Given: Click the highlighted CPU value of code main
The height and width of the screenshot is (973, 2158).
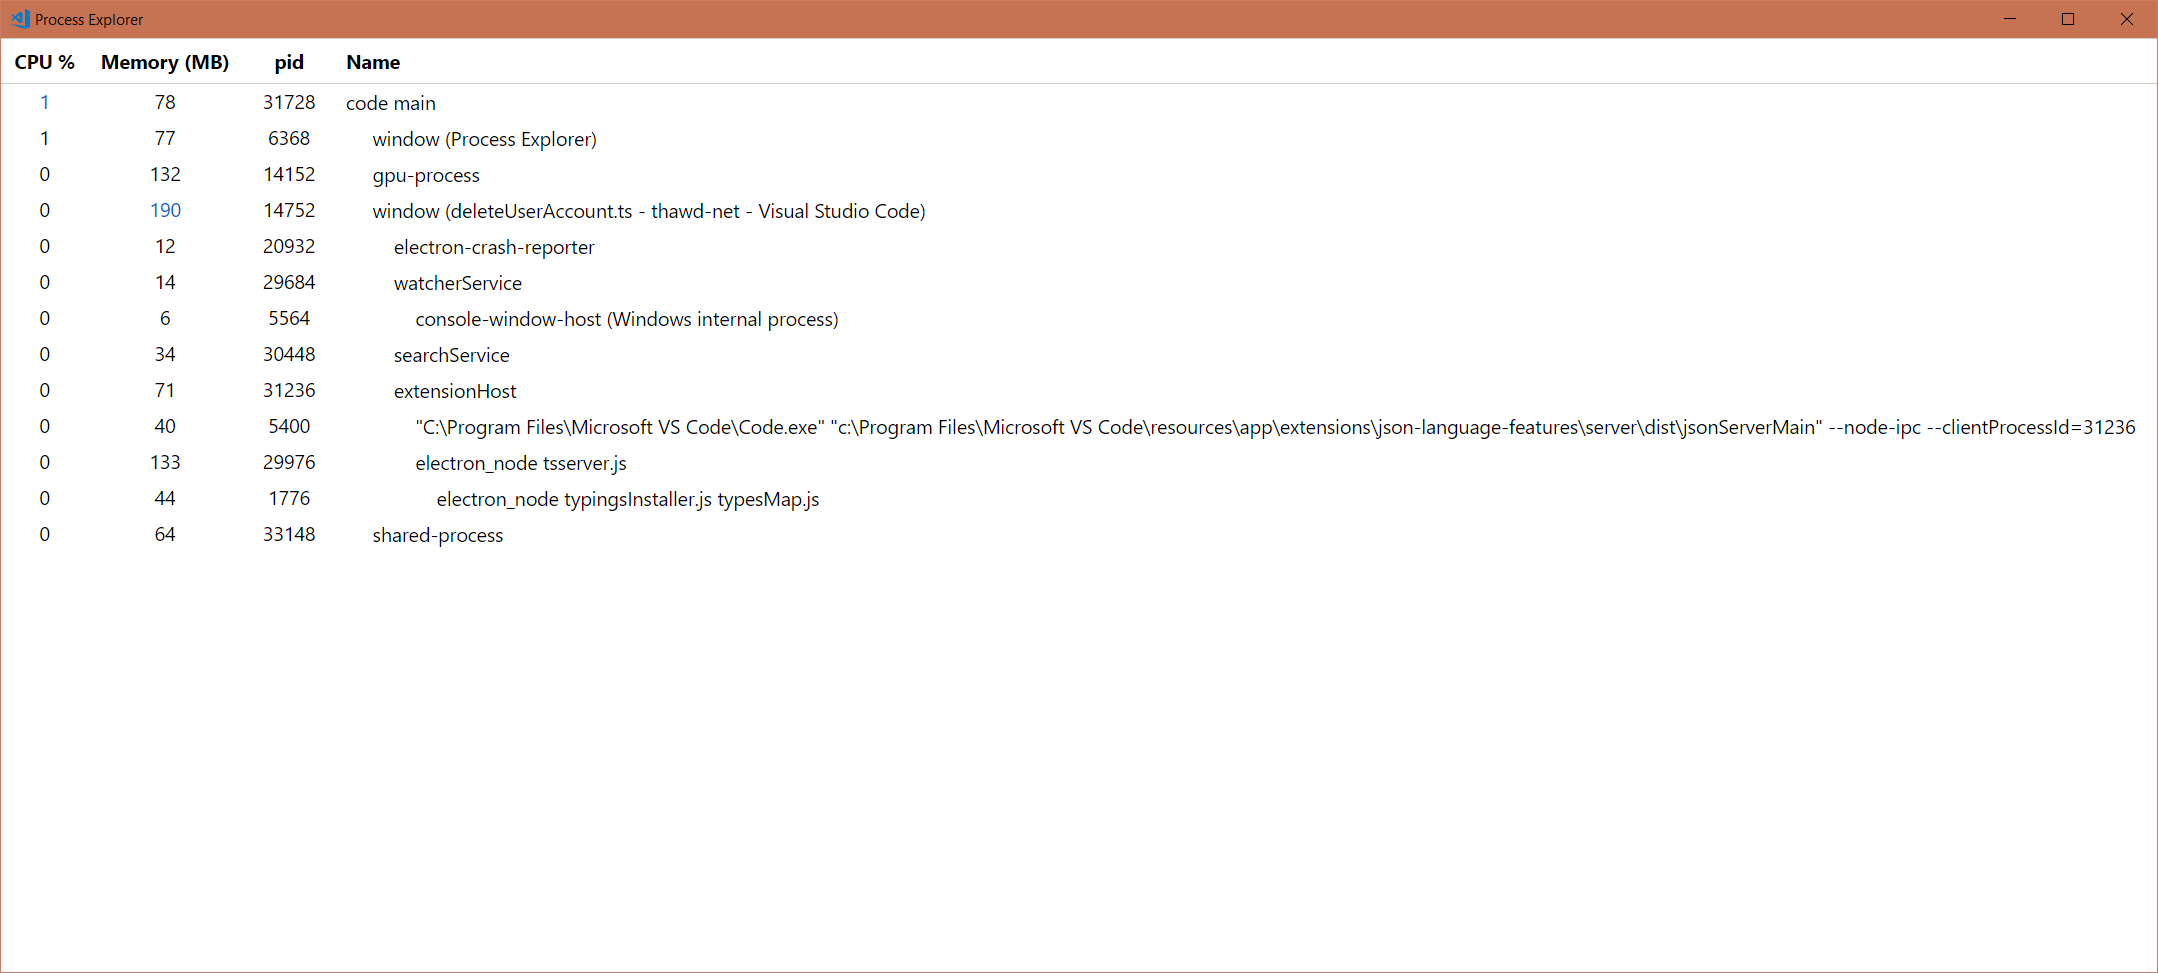Looking at the screenshot, I should pos(44,102).
